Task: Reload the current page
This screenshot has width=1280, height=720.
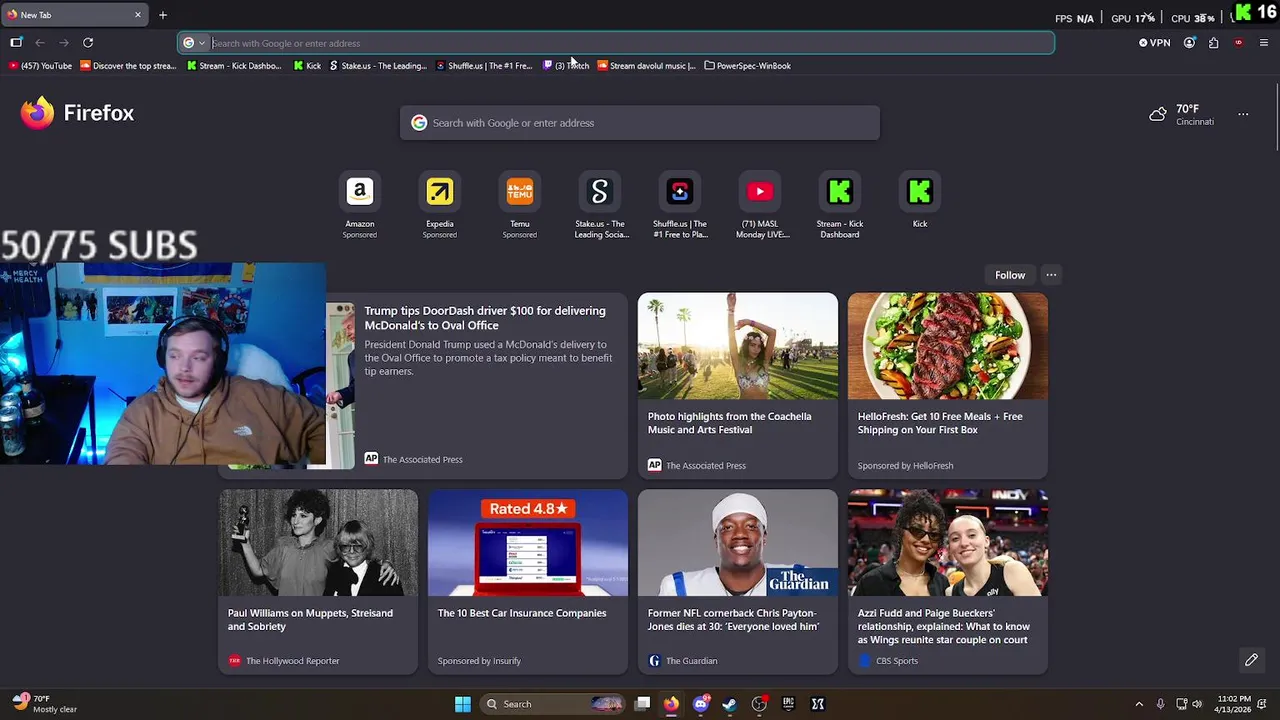Action: (x=88, y=43)
